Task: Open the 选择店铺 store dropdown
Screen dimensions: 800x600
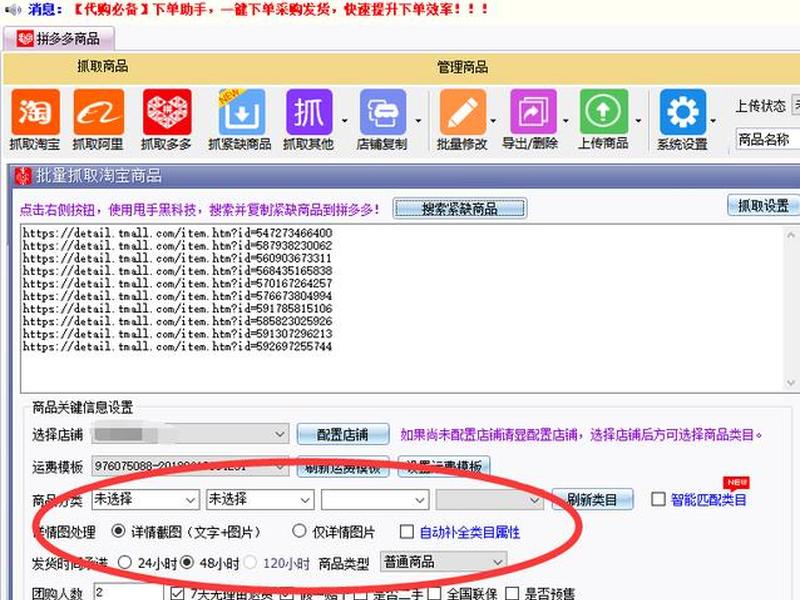Action: point(190,434)
